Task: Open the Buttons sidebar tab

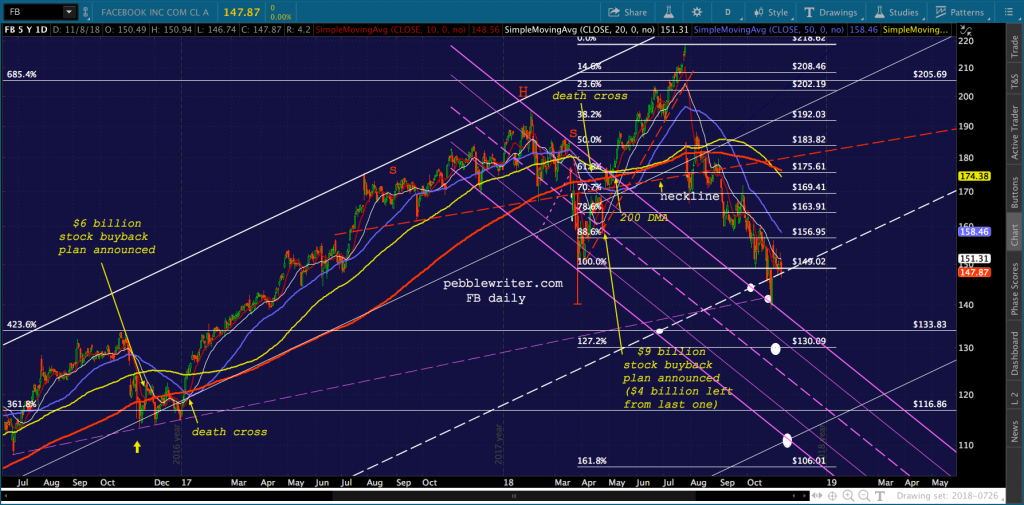Action: (1016, 190)
